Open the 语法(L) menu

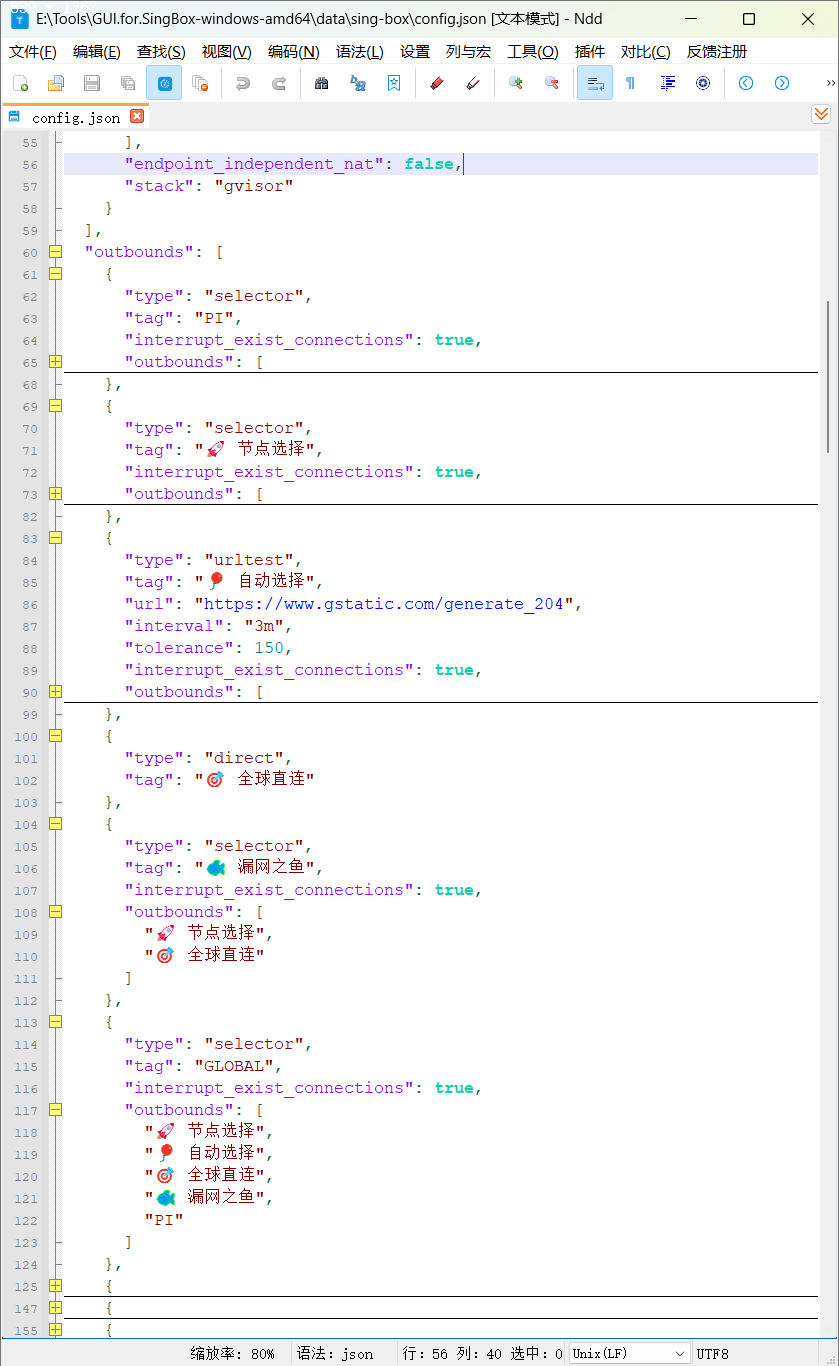pyautogui.click(x=360, y=52)
